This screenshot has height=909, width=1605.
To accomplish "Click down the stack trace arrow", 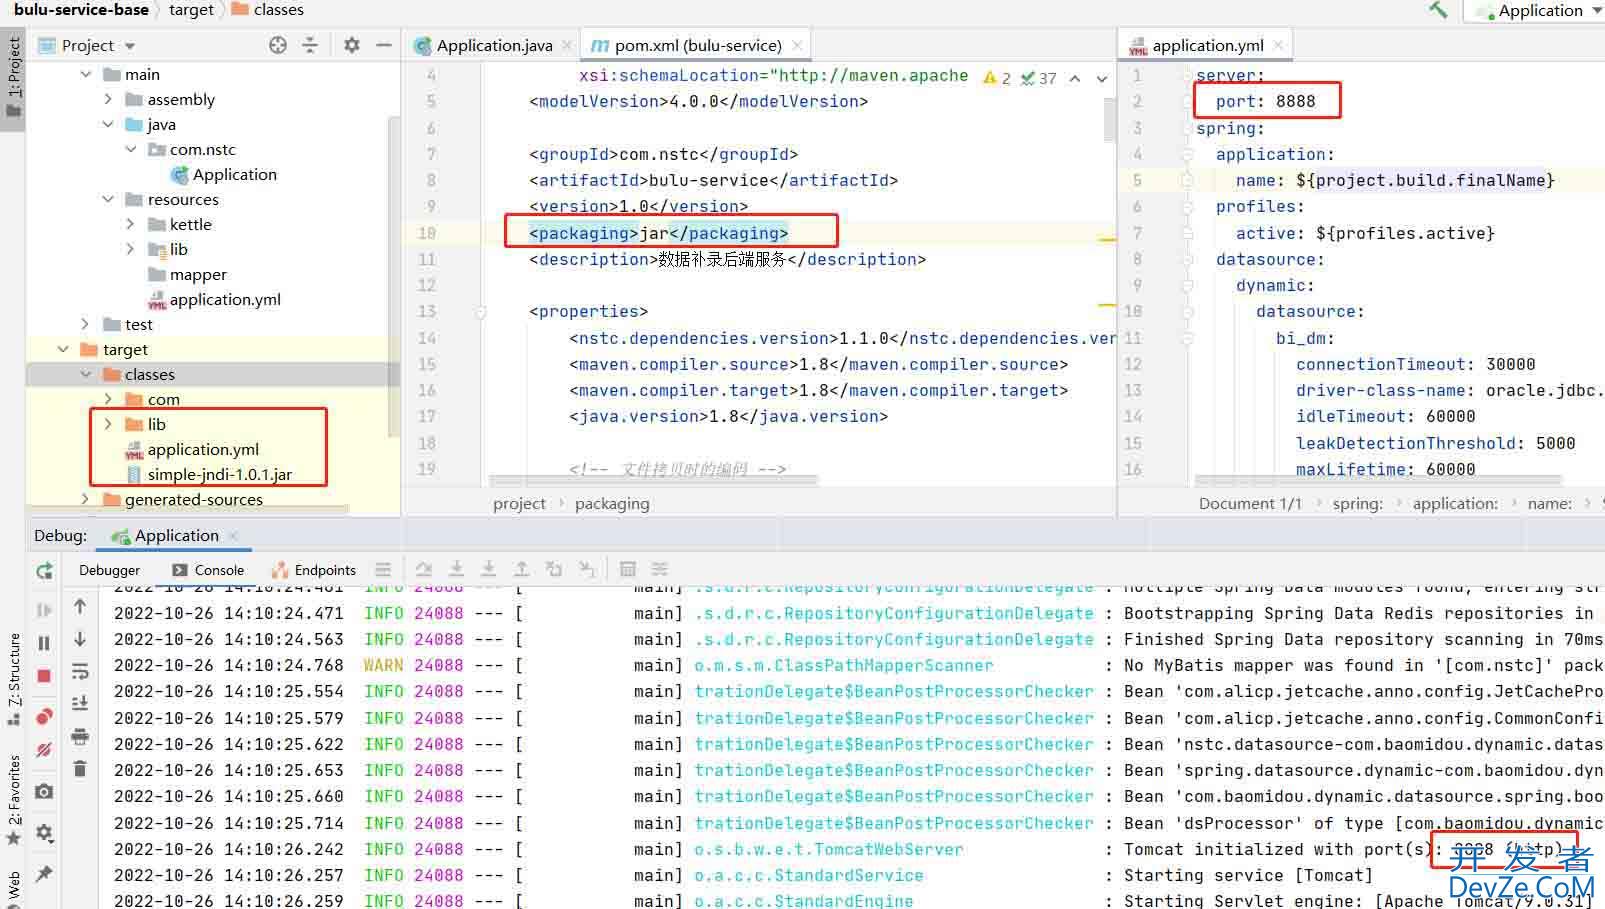I will point(80,639).
